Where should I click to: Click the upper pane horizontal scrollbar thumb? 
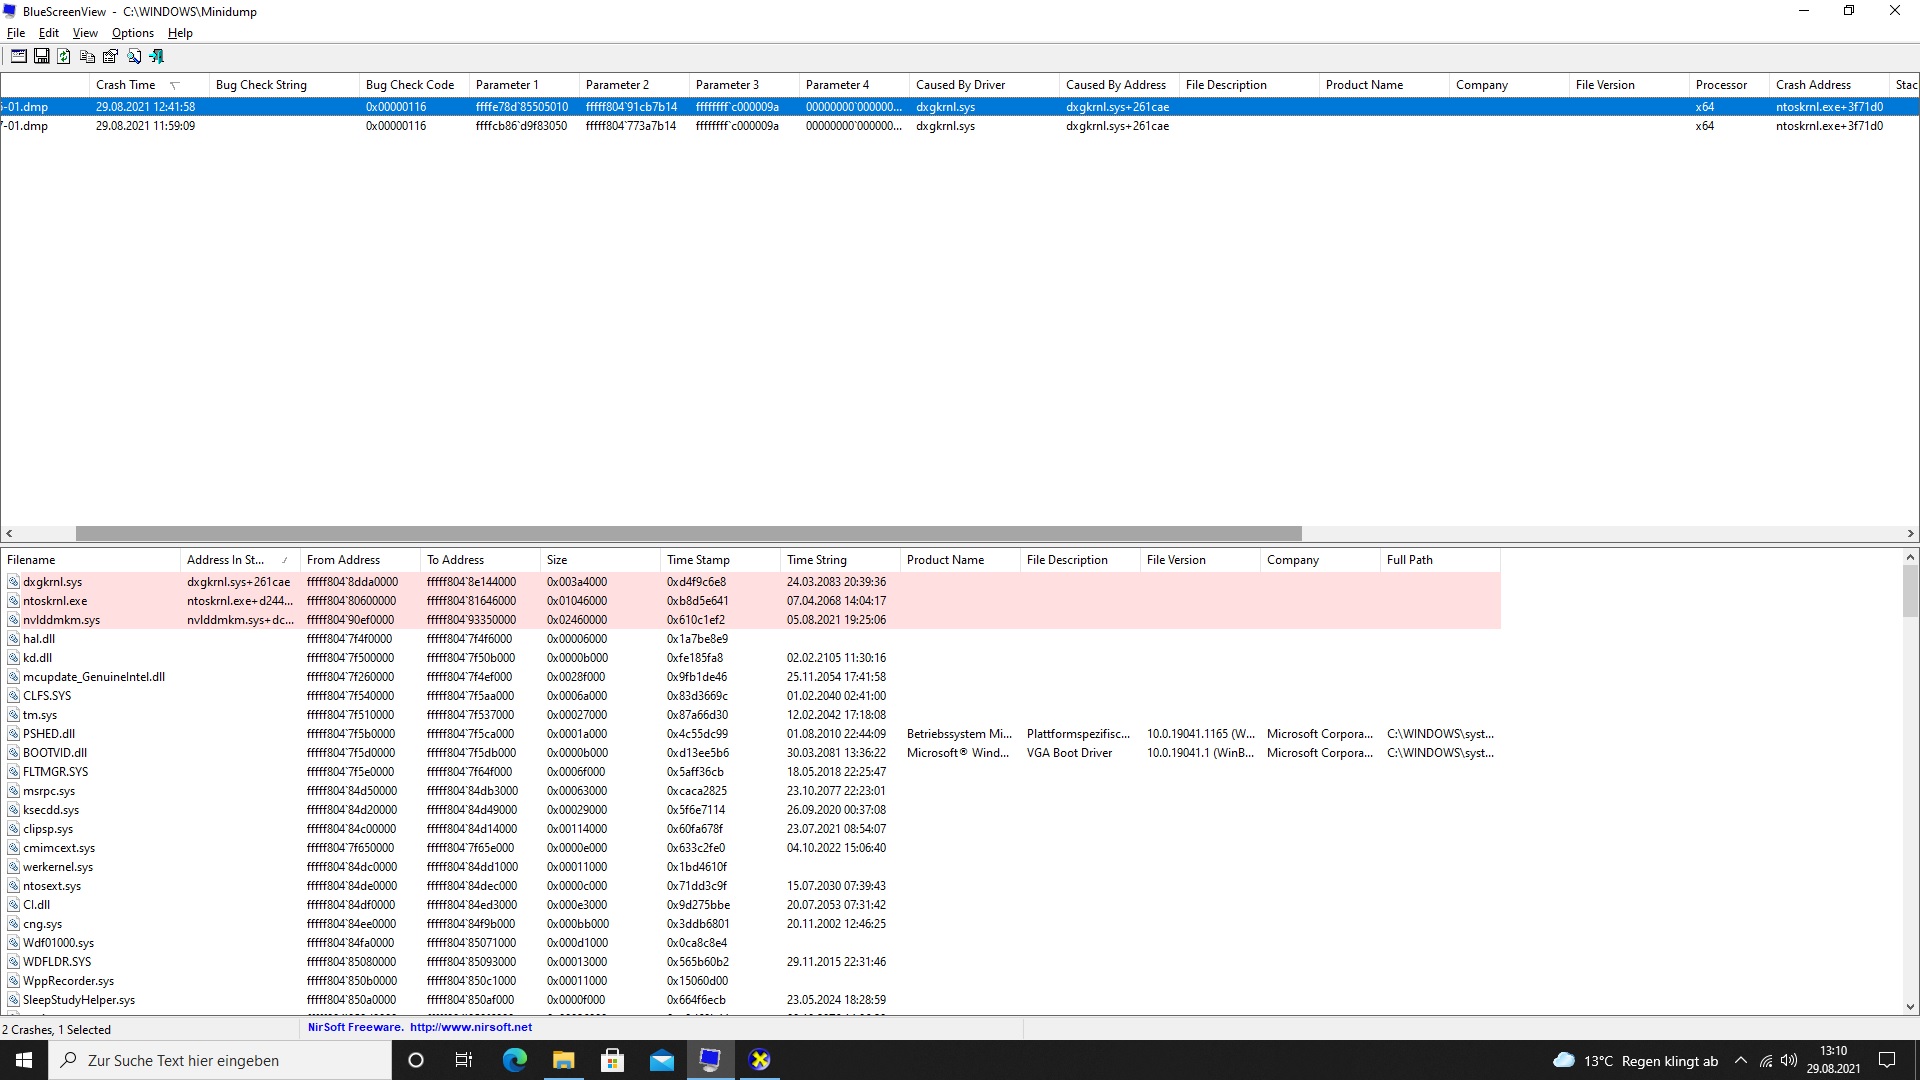click(x=688, y=534)
